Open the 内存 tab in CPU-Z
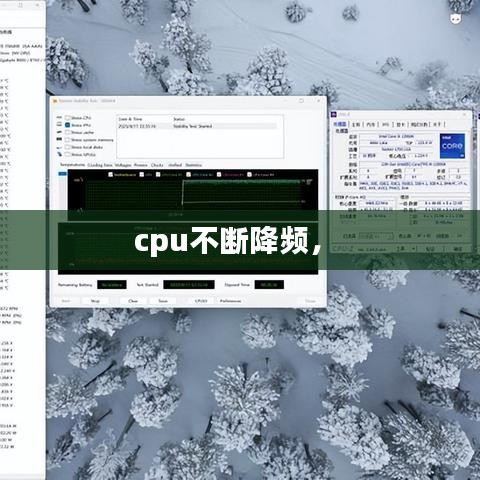 (x=371, y=124)
